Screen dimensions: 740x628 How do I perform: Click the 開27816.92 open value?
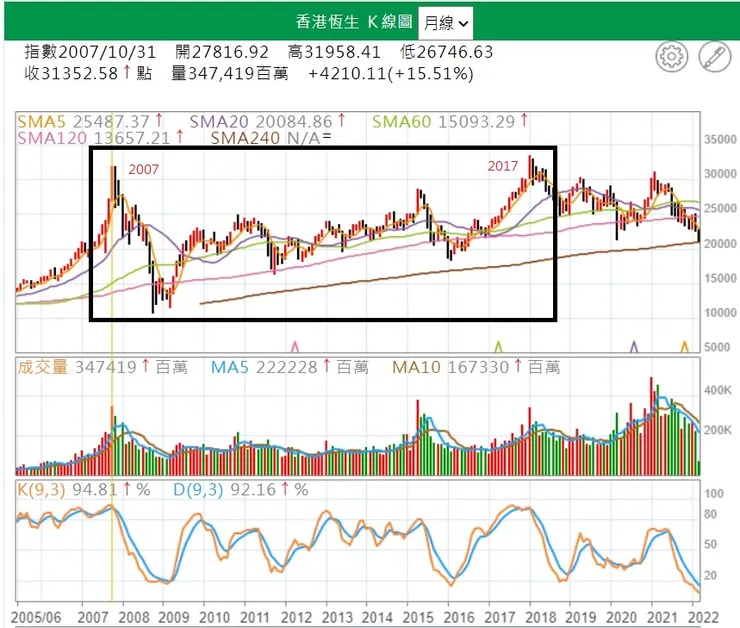(x=222, y=52)
